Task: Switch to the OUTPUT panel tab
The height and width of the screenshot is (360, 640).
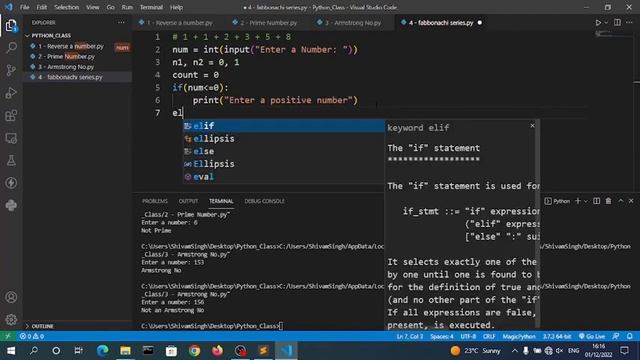Action: (188, 201)
